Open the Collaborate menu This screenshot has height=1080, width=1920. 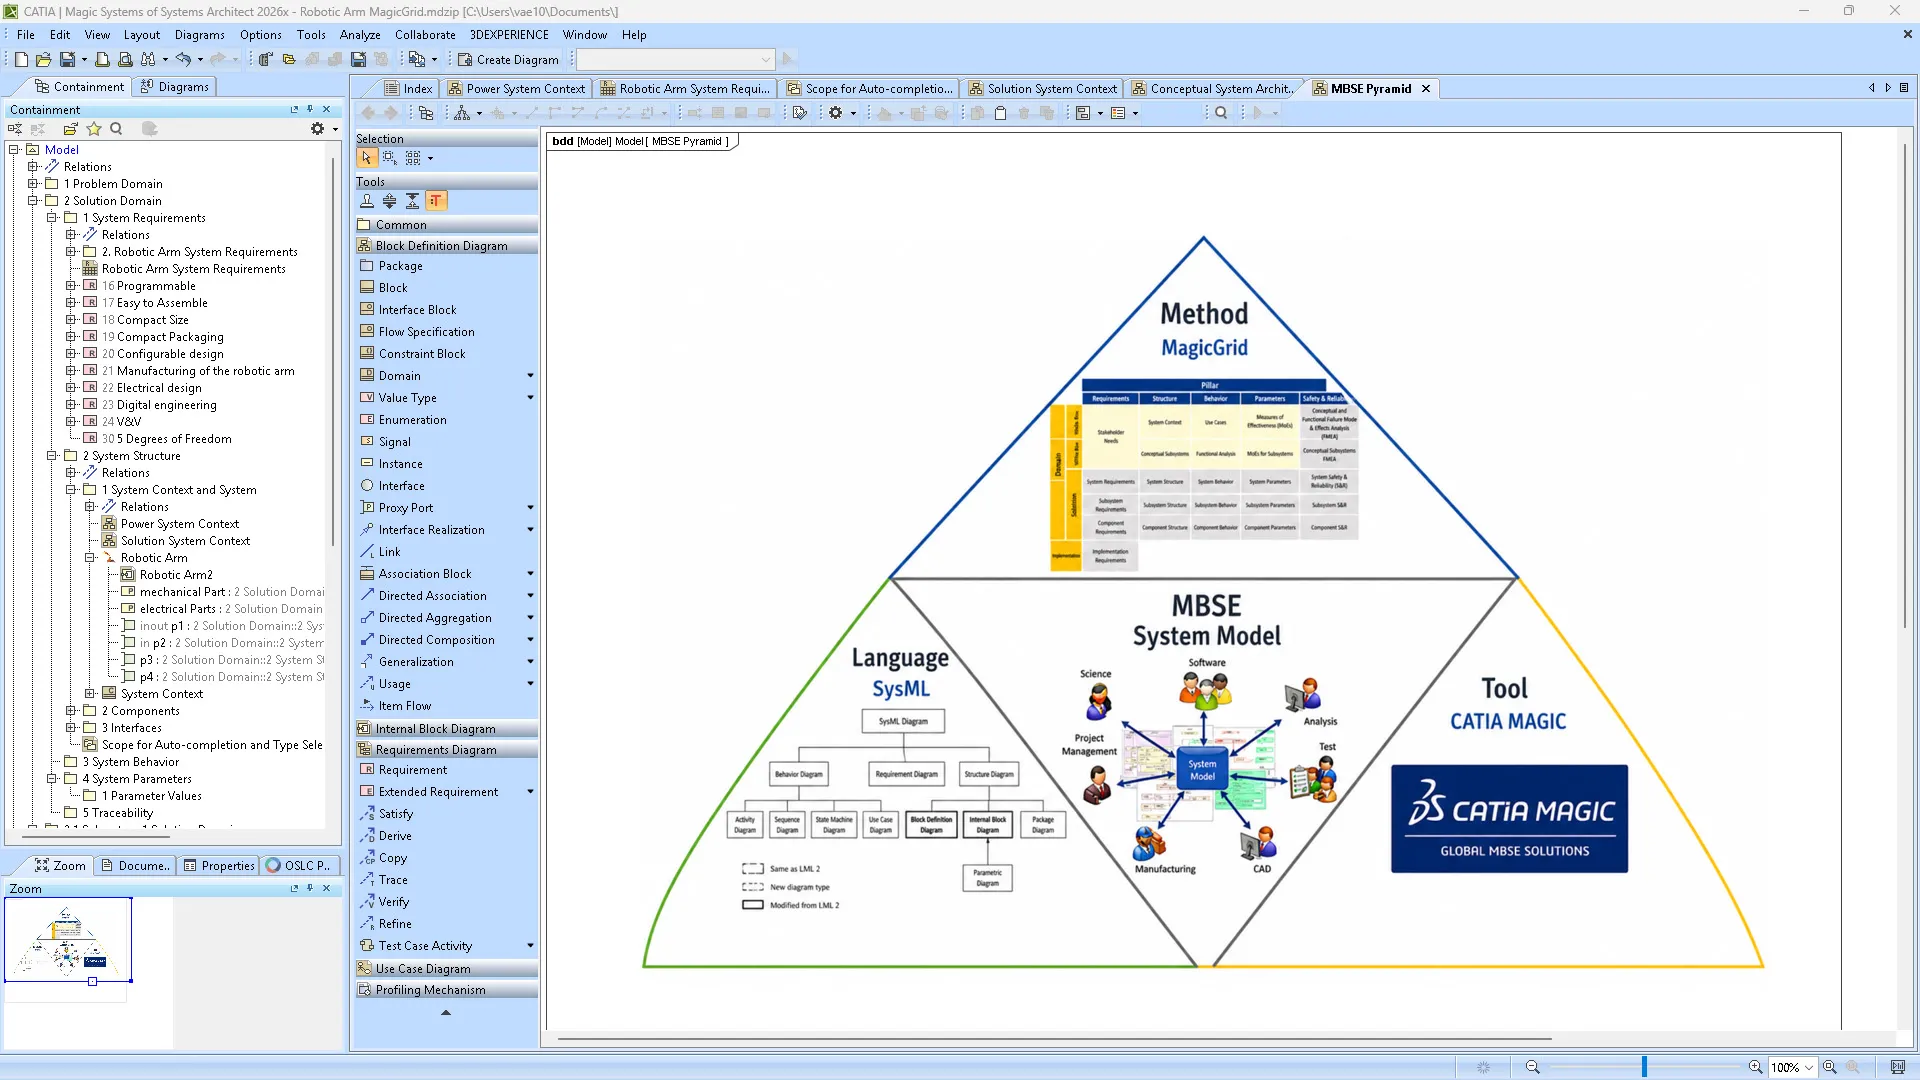(x=425, y=35)
